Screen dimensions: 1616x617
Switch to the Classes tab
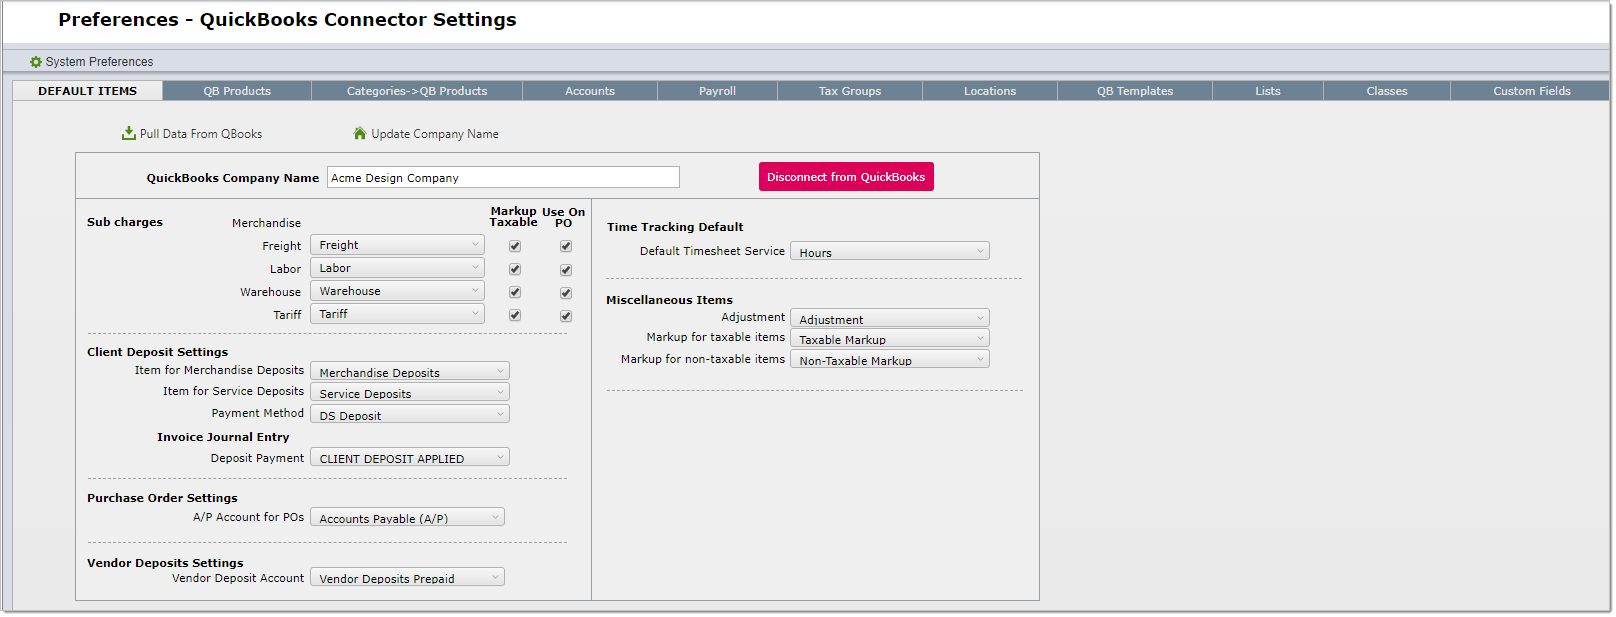click(1387, 91)
